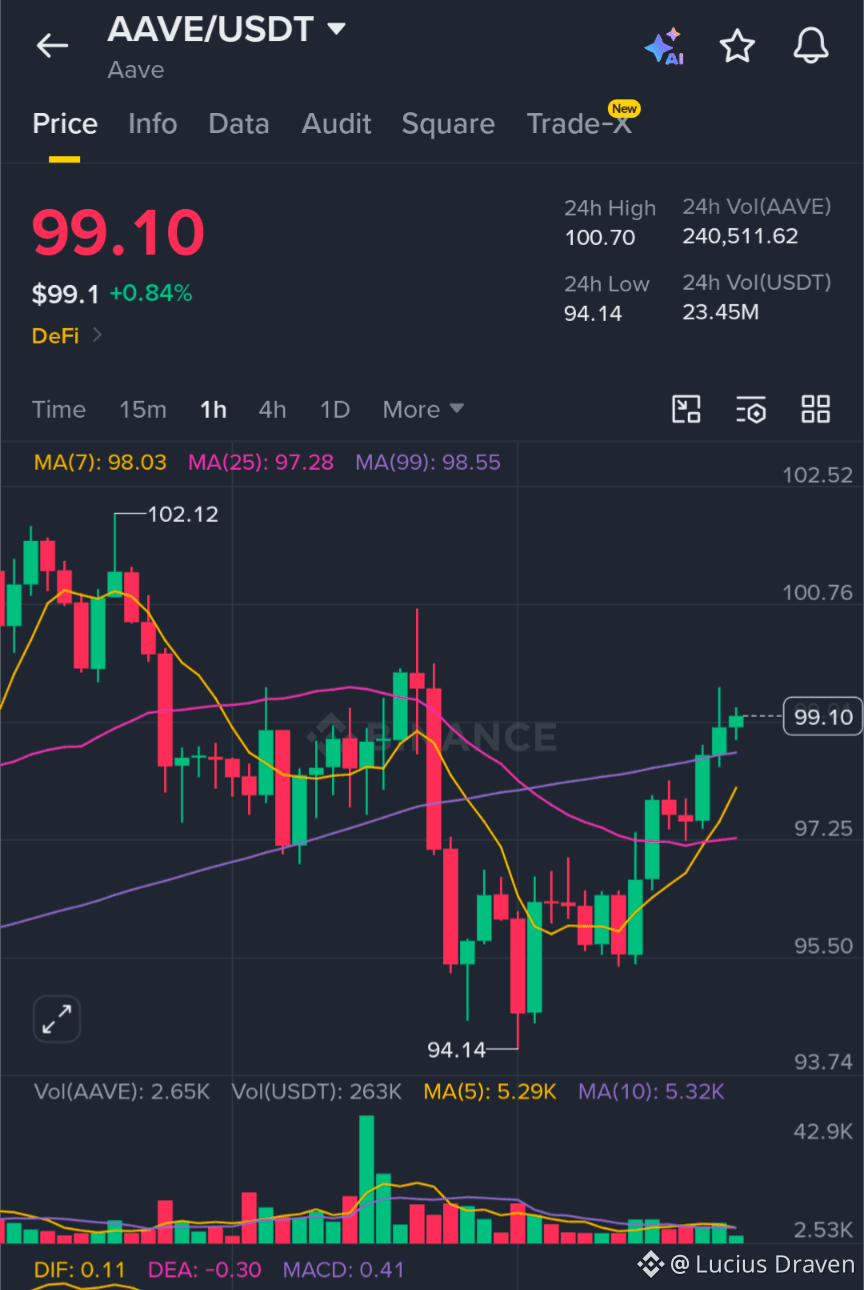
Task: Open the grid layout icon
Action: coord(816,409)
